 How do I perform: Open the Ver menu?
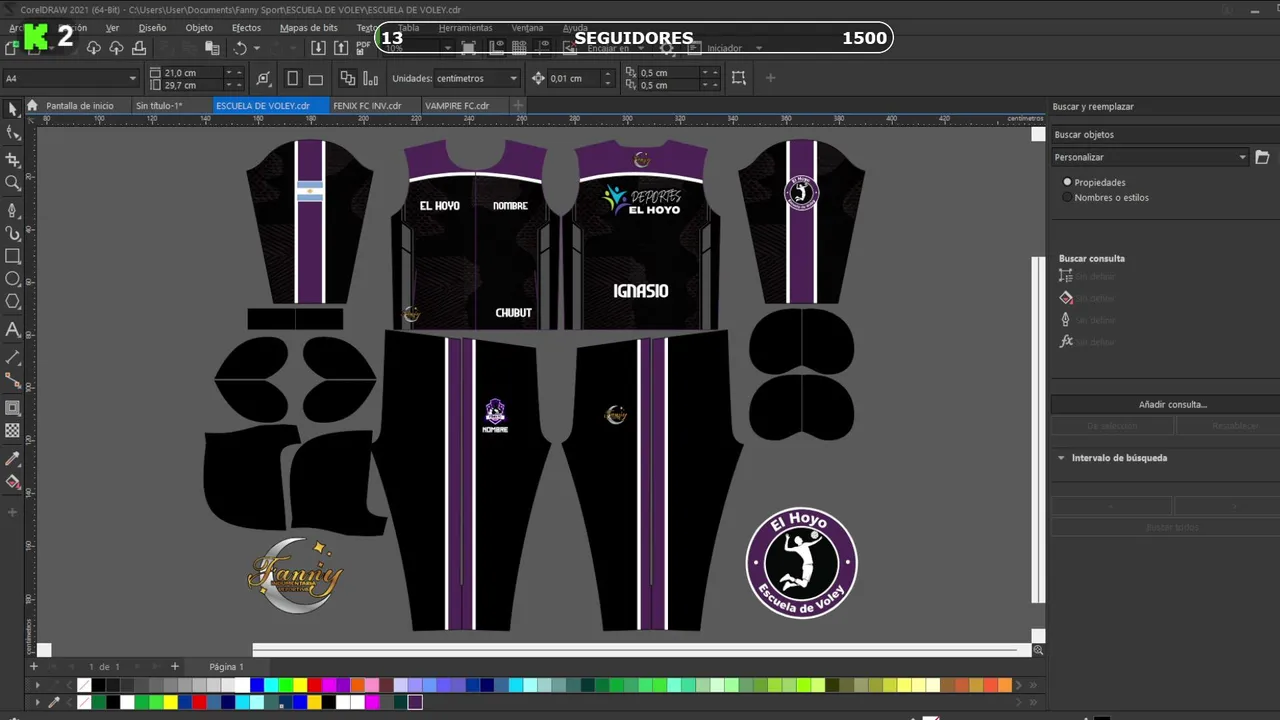(x=112, y=28)
